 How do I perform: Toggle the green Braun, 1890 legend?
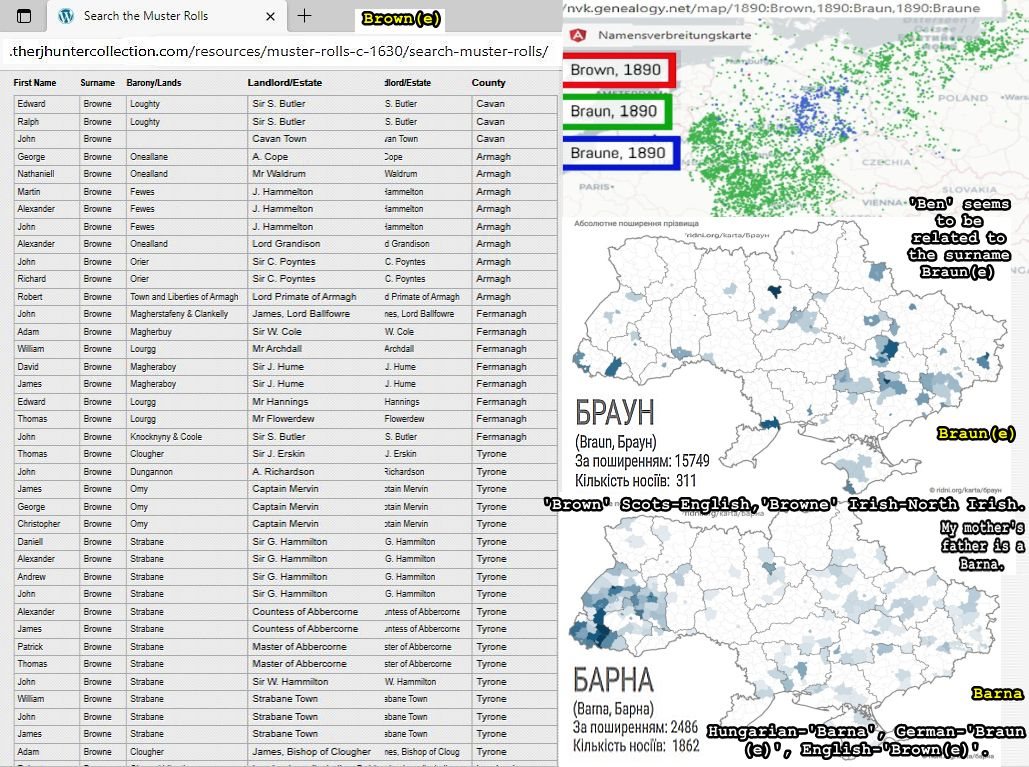616,111
